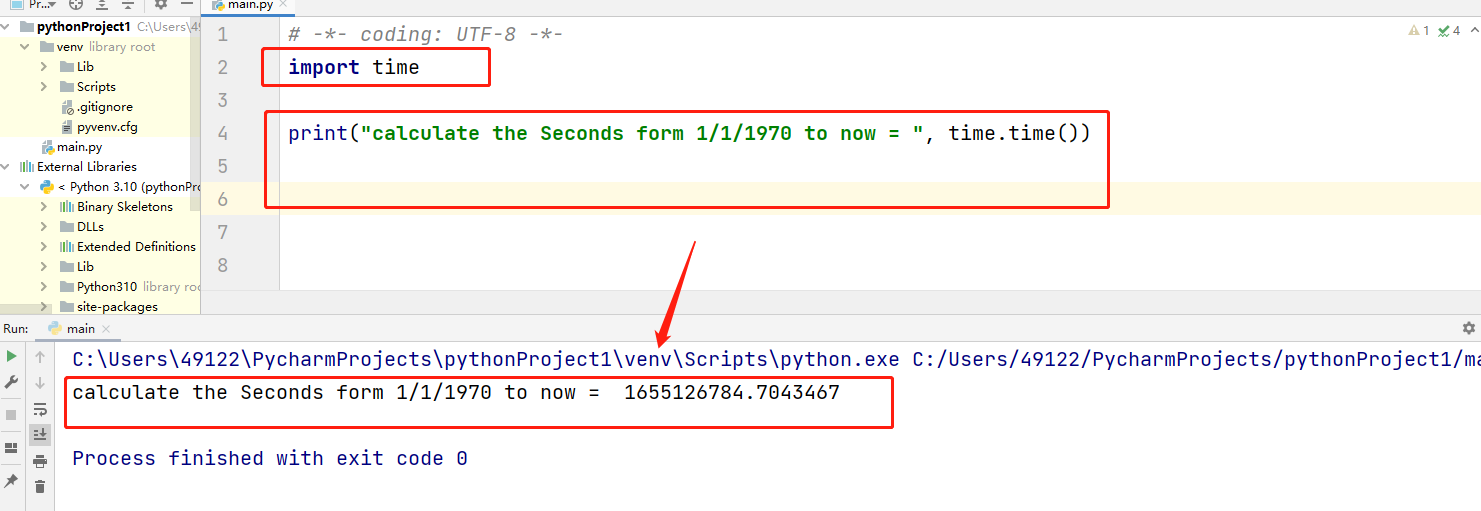Click the Stop process square icon
1481x511 pixels.
[11, 414]
